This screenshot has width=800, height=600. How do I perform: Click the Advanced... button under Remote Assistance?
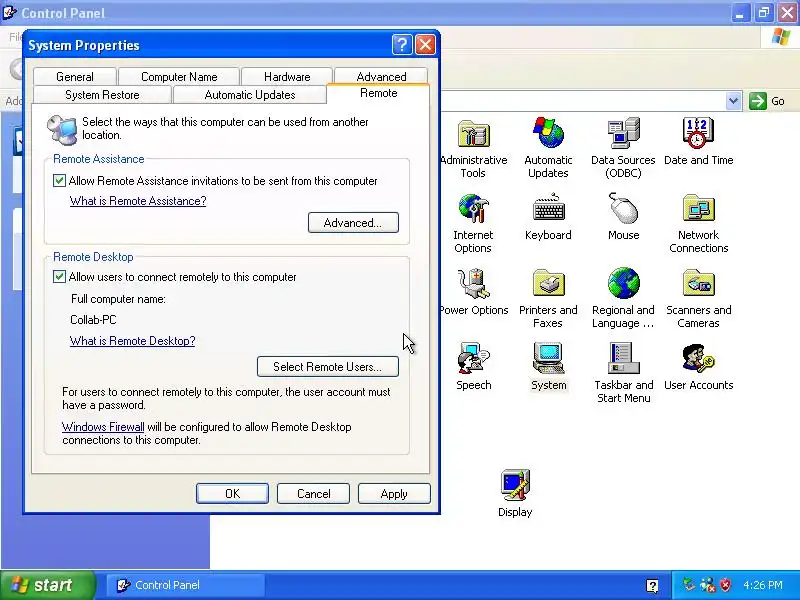click(x=353, y=223)
